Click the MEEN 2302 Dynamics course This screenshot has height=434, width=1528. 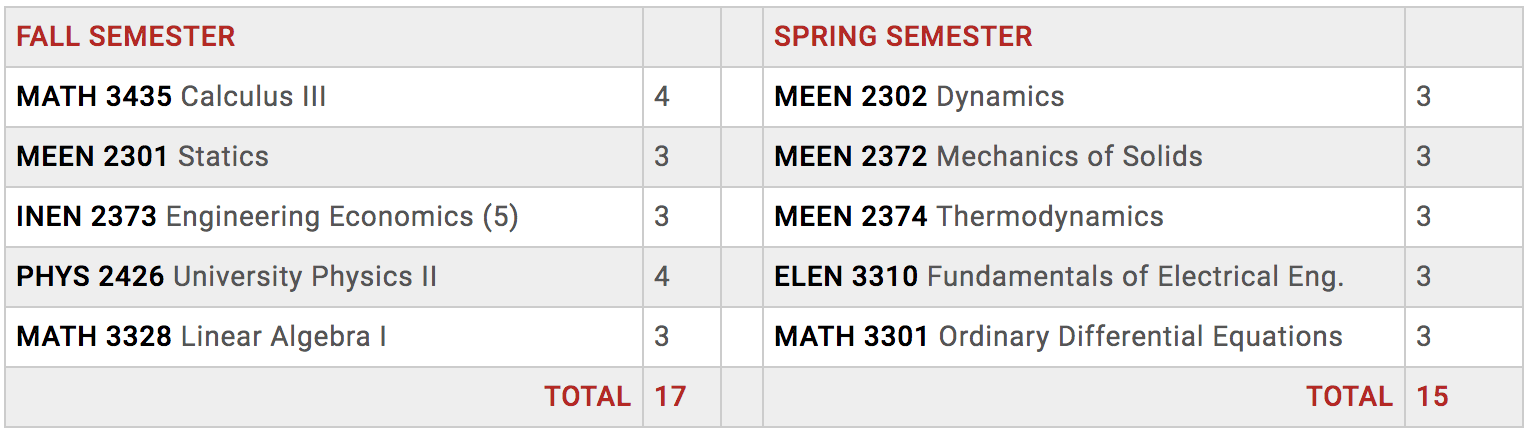pyautogui.click(x=919, y=97)
